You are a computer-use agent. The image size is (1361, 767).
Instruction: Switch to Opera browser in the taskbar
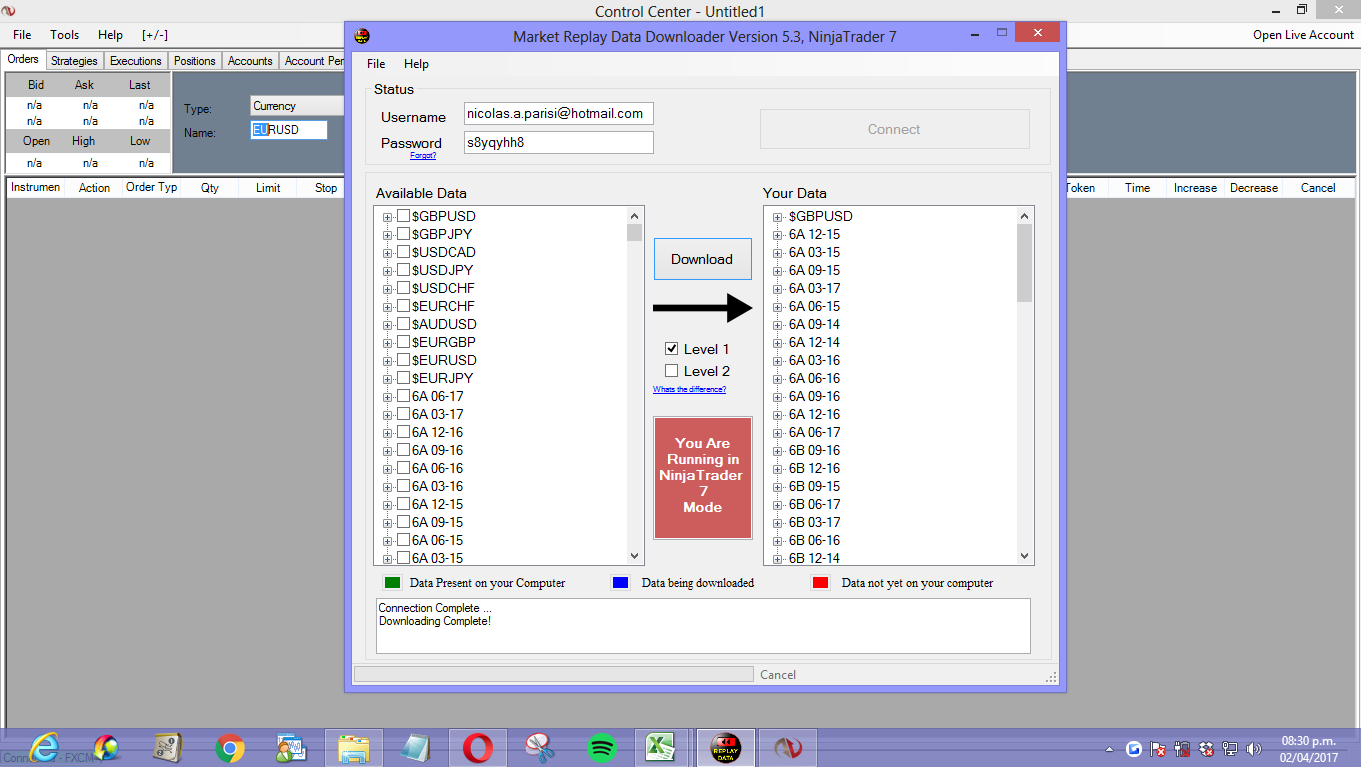[x=478, y=747]
